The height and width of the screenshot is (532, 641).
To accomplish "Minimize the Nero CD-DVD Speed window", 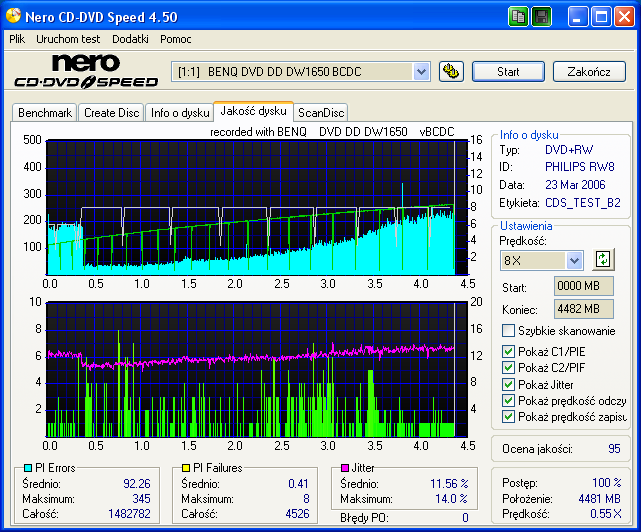I will [x=577, y=17].
